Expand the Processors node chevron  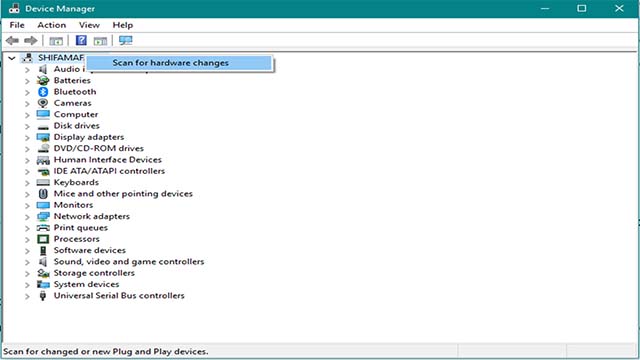[27, 240]
